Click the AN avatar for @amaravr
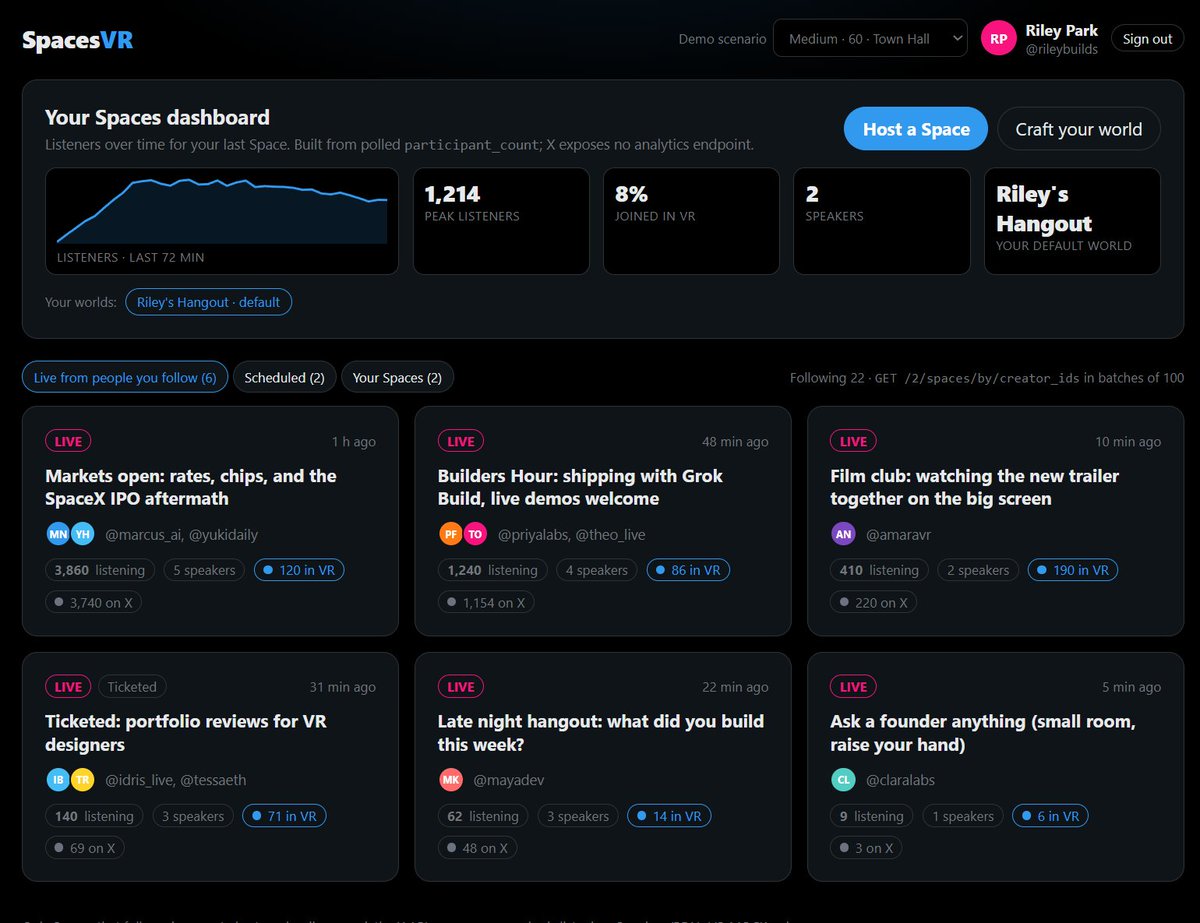Image resolution: width=1200 pixels, height=923 pixels. [844, 534]
